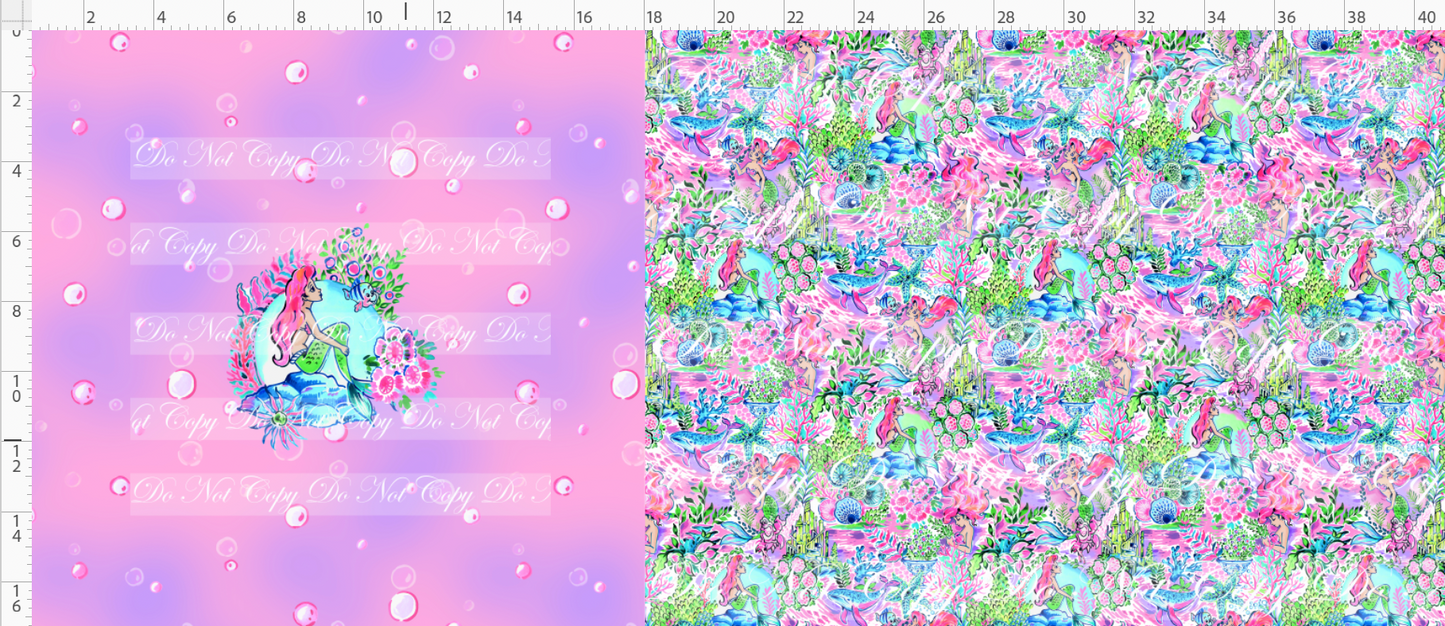This screenshot has width=1445, height=626.
Task: Click the "12" mark on horizontal ruler
Action: point(443,18)
